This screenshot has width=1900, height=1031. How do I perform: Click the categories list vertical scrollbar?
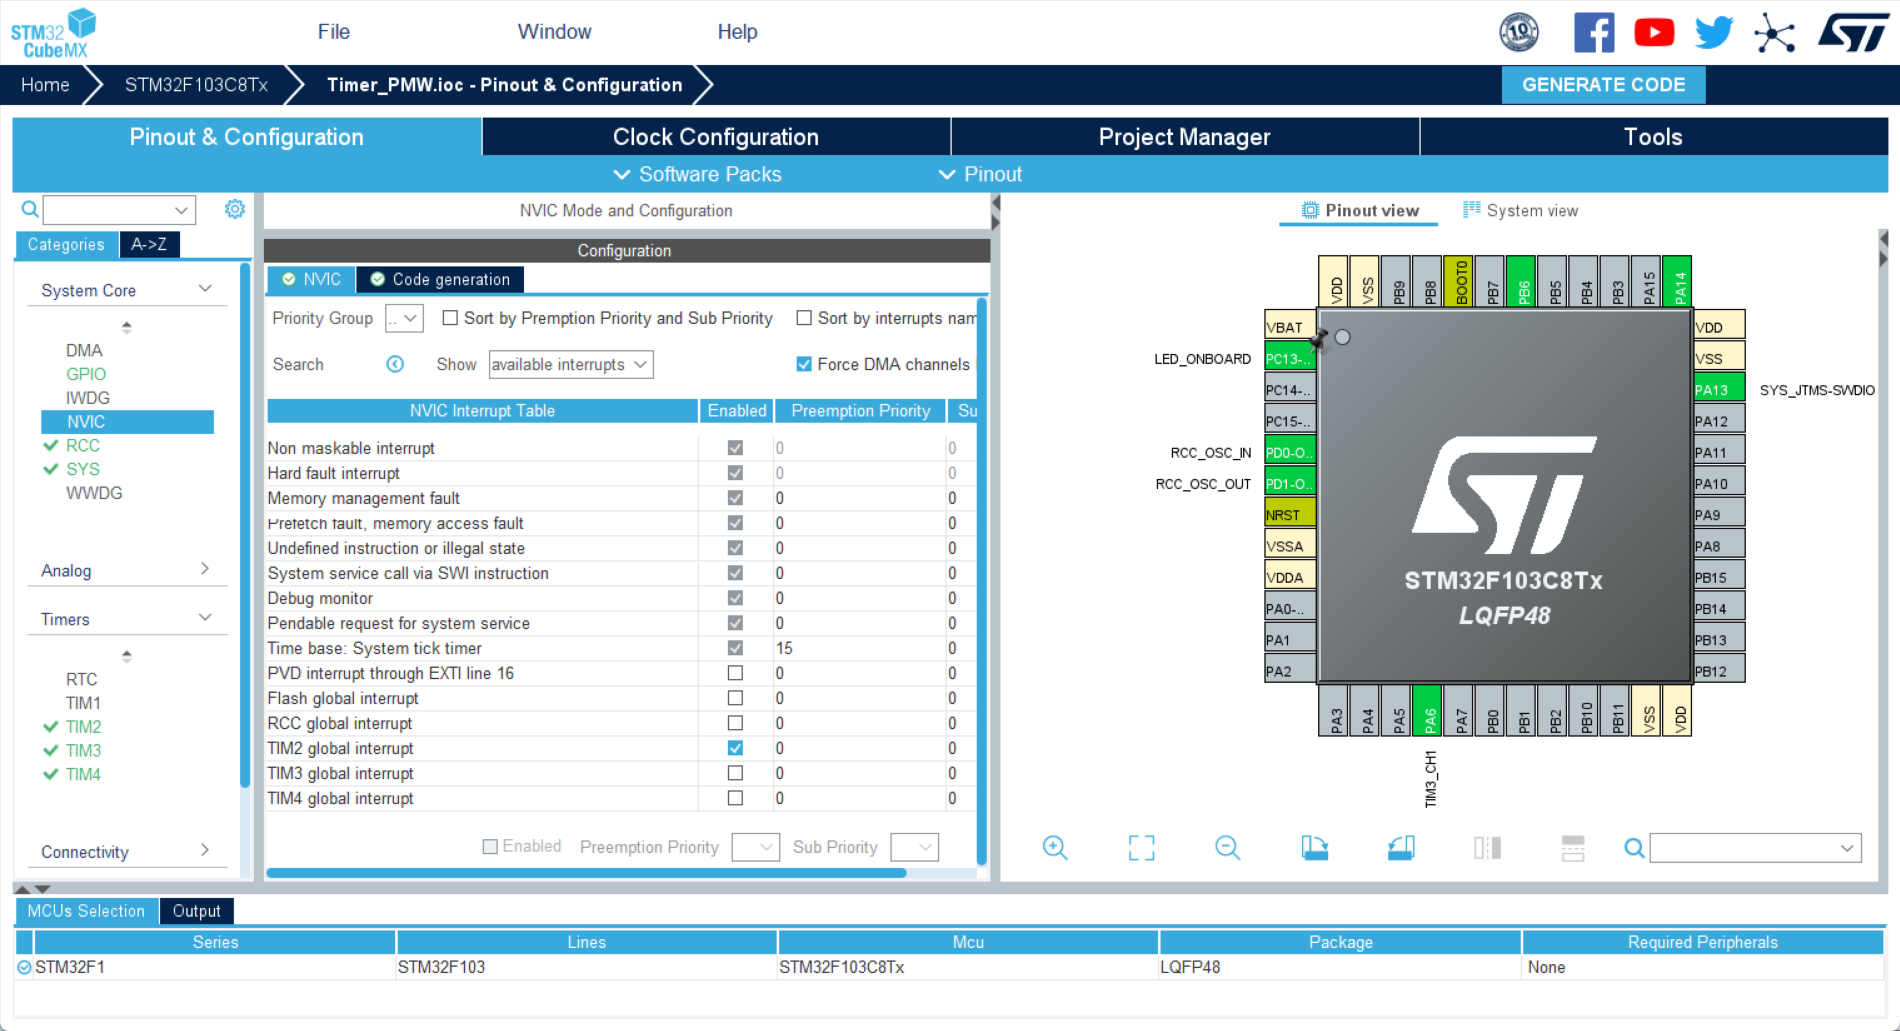tap(246, 525)
